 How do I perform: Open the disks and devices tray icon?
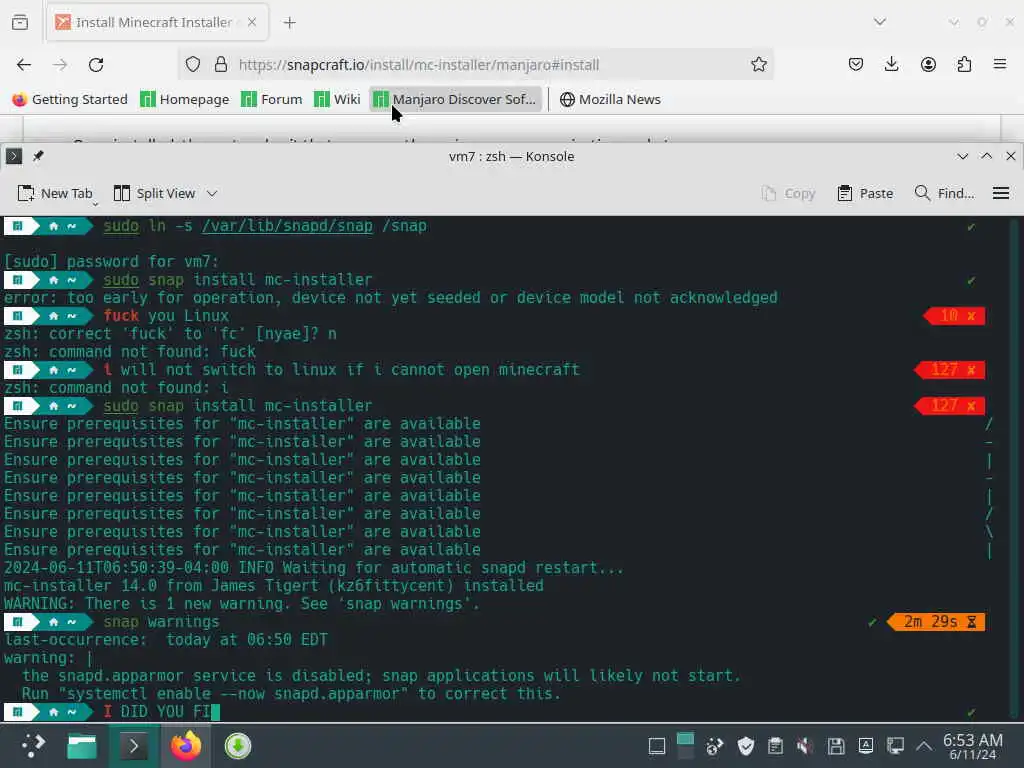coord(835,746)
